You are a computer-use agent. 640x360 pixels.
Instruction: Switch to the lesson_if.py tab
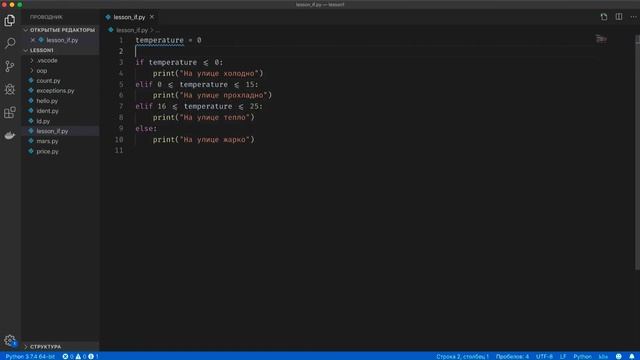[129, 17]
